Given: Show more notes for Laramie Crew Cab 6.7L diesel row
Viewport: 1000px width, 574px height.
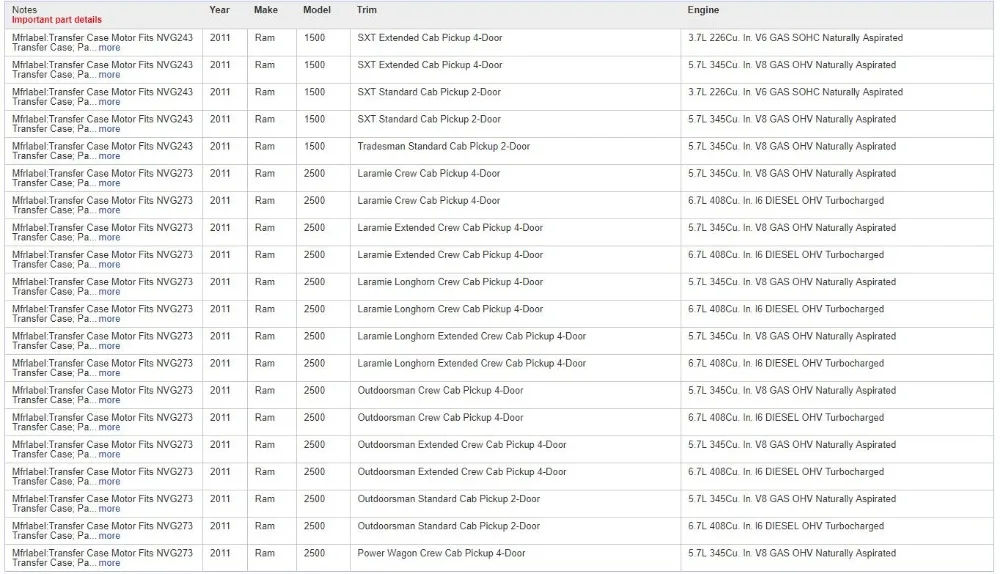Looking at the screenshot, I should coord(109,210).
